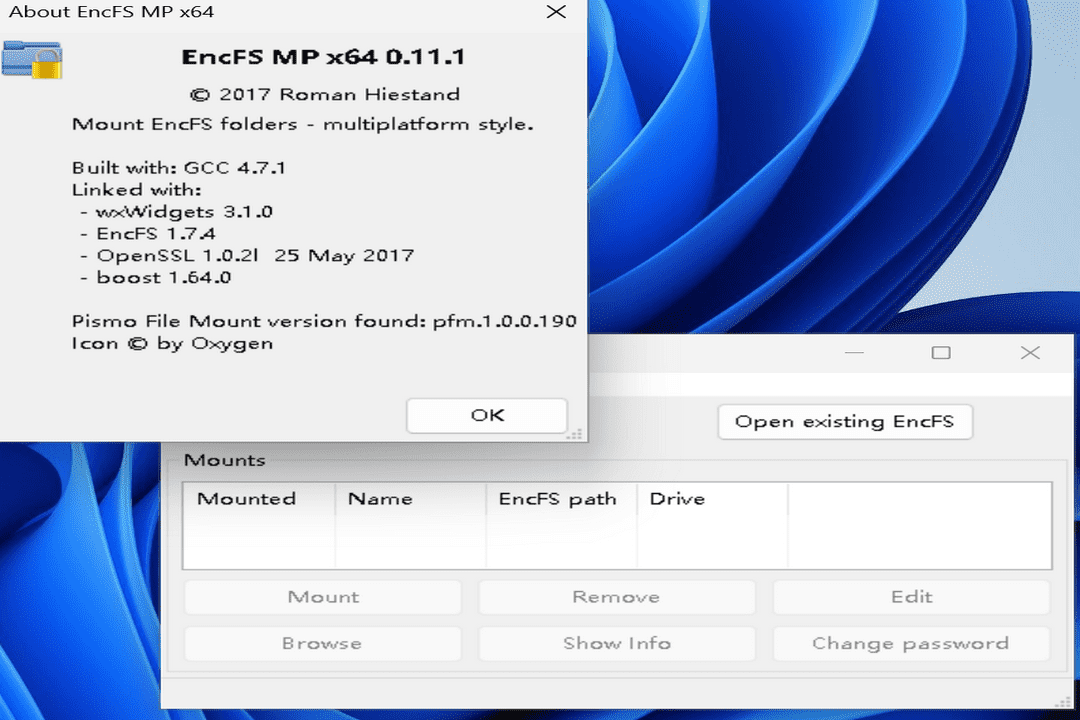
Task: Sort mounts by the Name column
Action: pyautogui.click(x=380, y=498)
